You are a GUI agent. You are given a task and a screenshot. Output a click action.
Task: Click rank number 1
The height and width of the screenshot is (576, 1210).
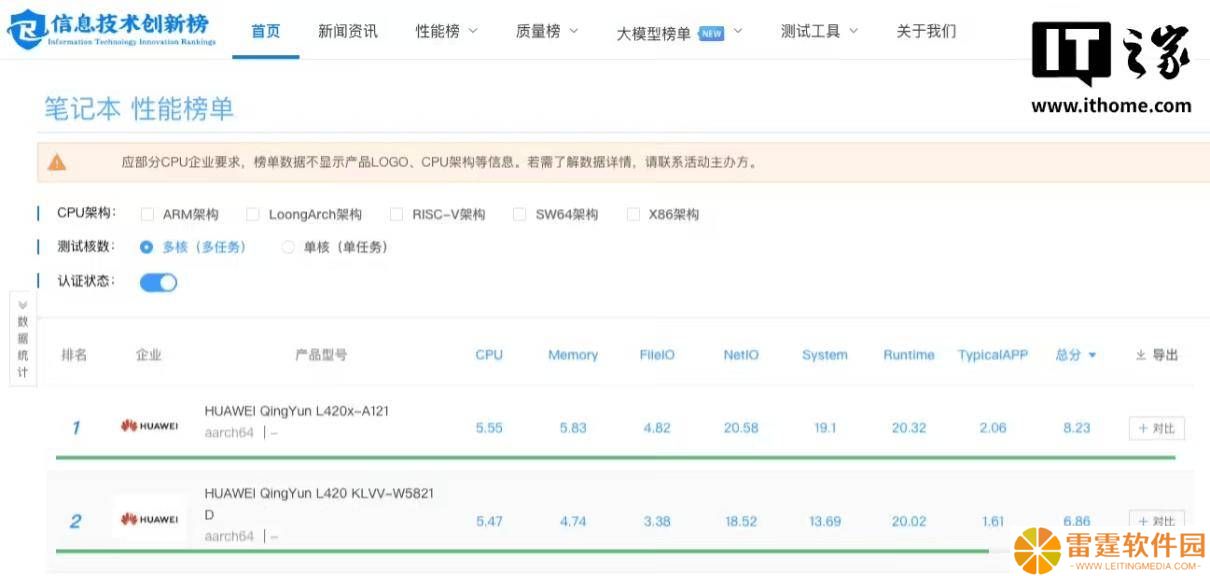75,428
